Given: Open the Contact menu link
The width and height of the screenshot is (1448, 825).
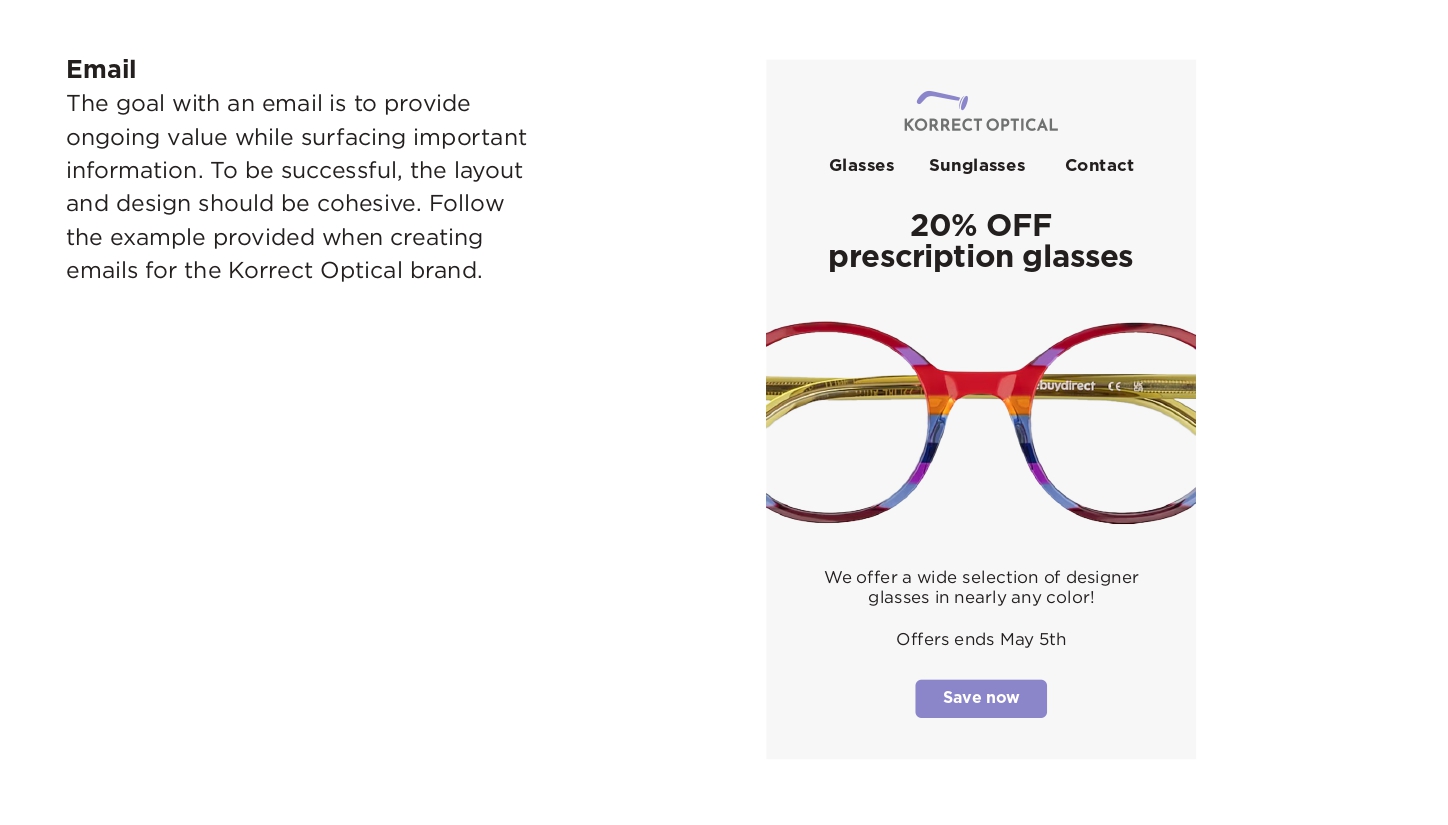Looking at the screenshot, I should click(1099, 165).
